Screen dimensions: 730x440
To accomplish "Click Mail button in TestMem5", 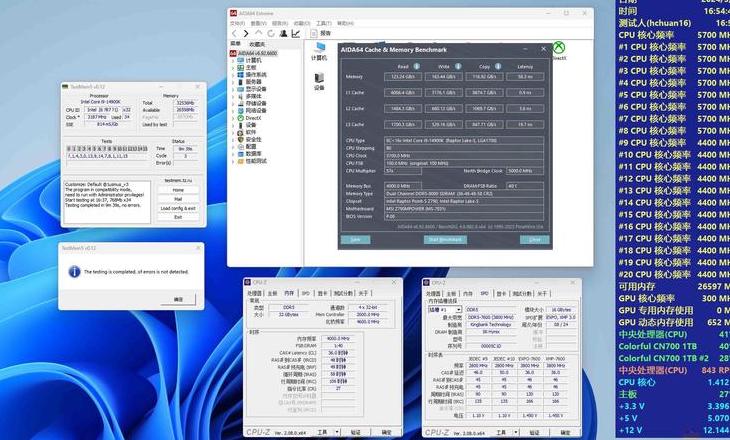I will 178,199.
